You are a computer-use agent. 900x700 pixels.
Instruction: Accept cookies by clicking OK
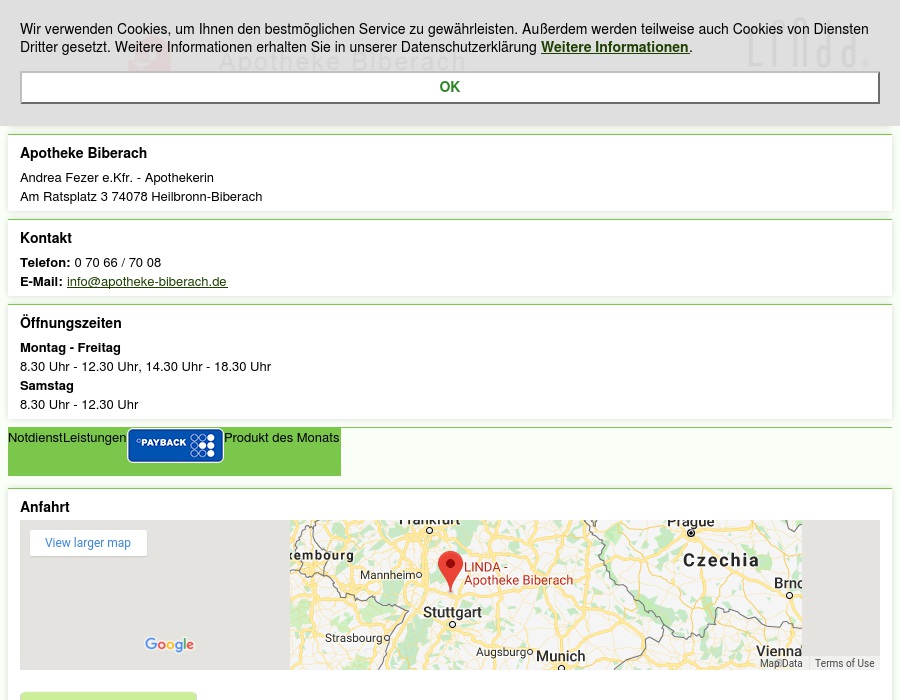point(449,87)
